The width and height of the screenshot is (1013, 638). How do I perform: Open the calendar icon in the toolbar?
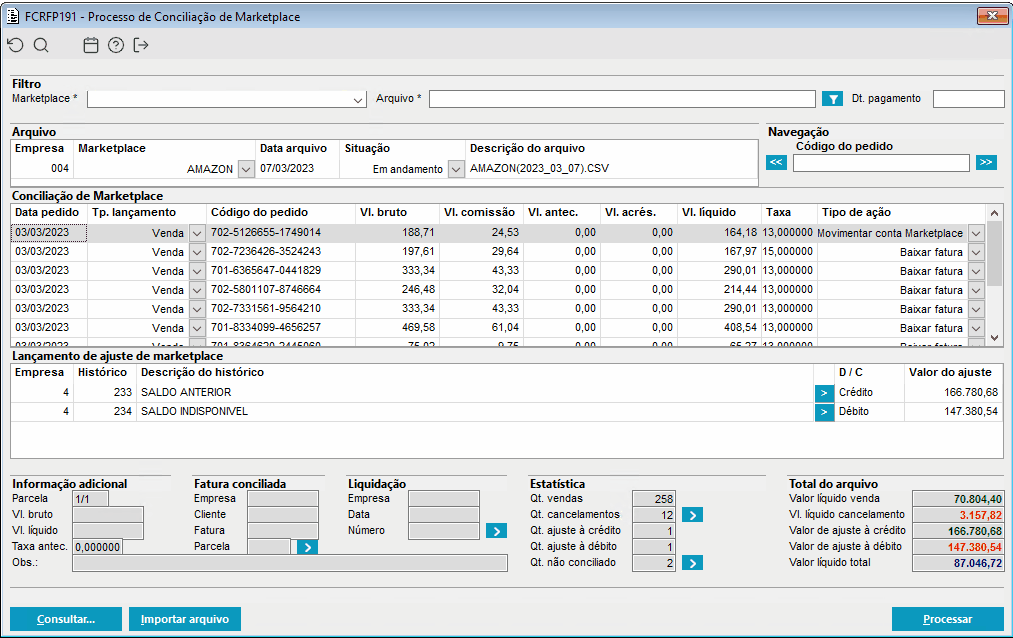pyautogui.click(x=91, y=45)
